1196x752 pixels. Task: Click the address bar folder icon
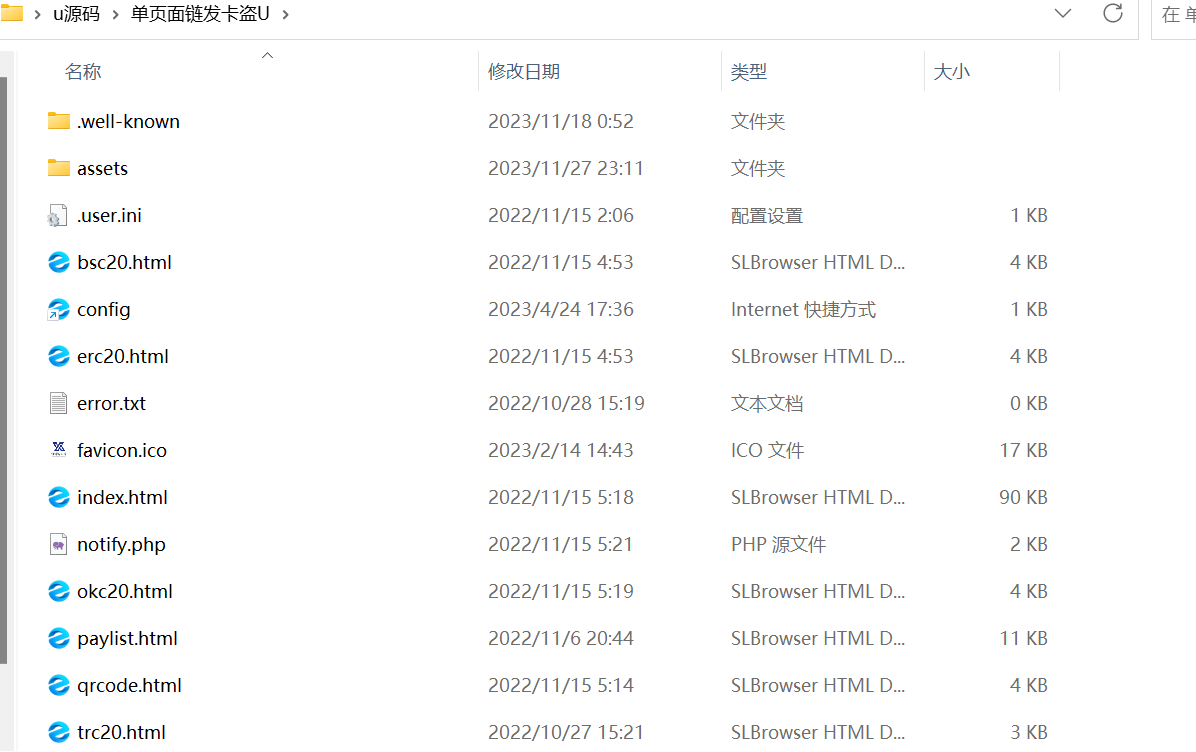11,13
